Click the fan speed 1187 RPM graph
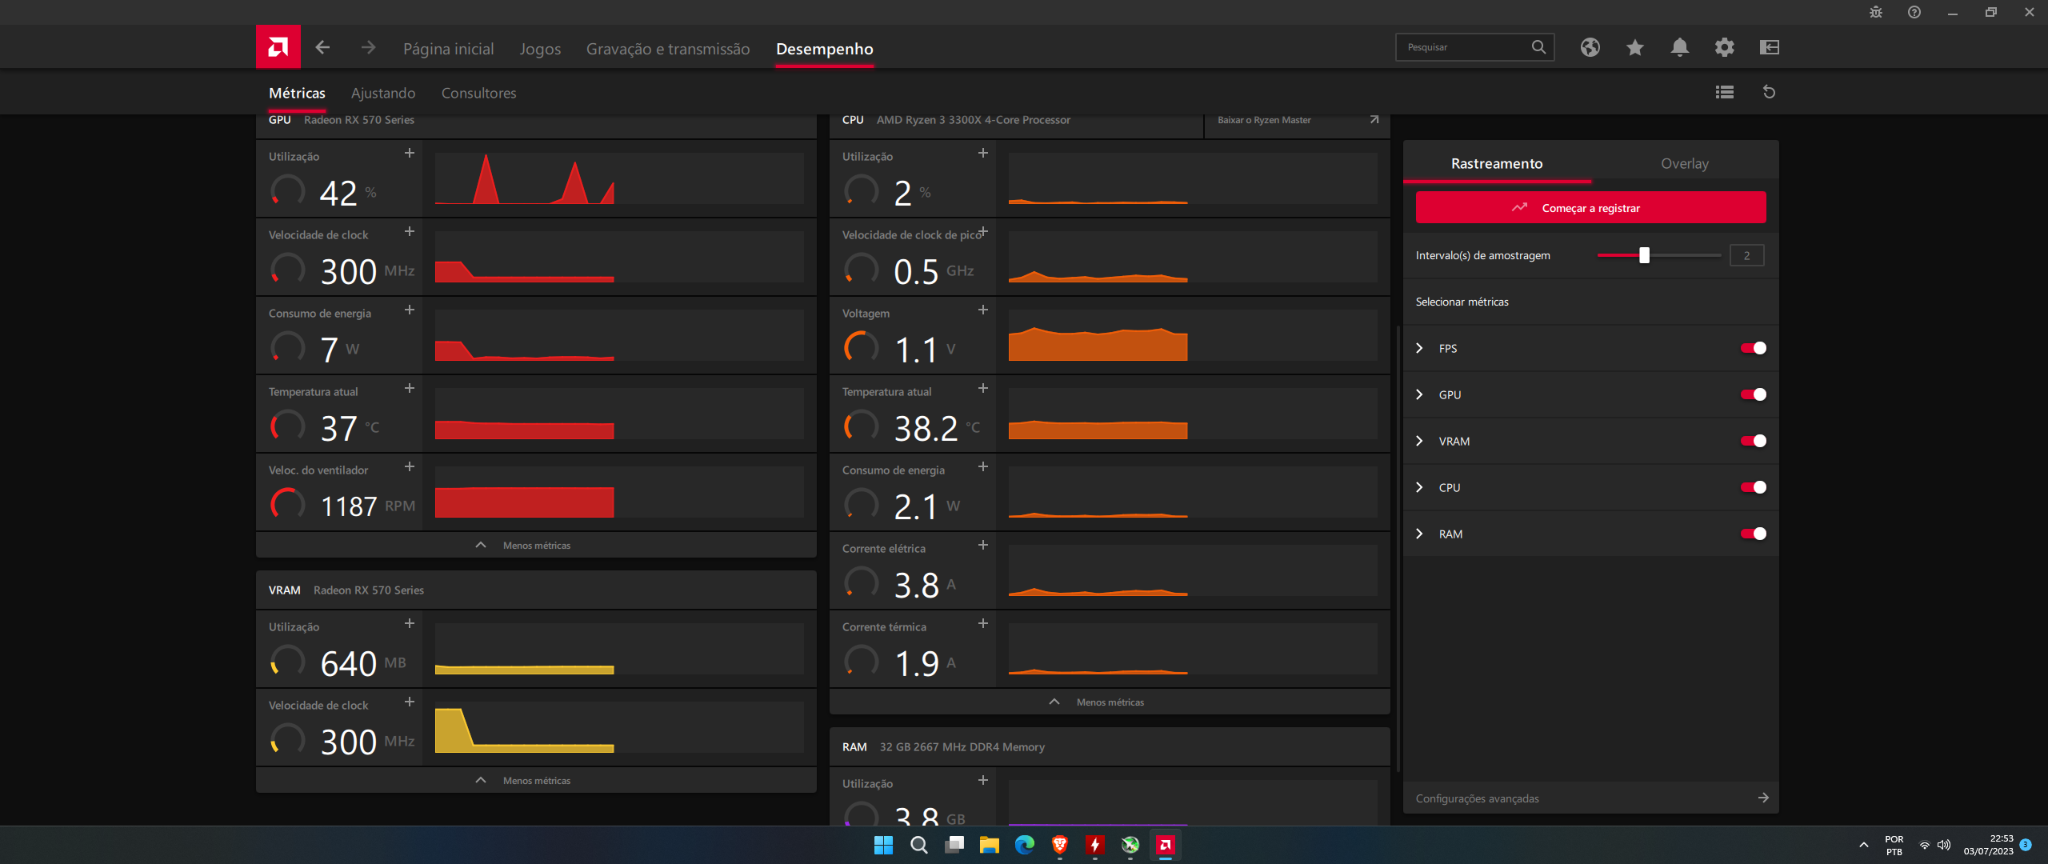 point(619,492)
